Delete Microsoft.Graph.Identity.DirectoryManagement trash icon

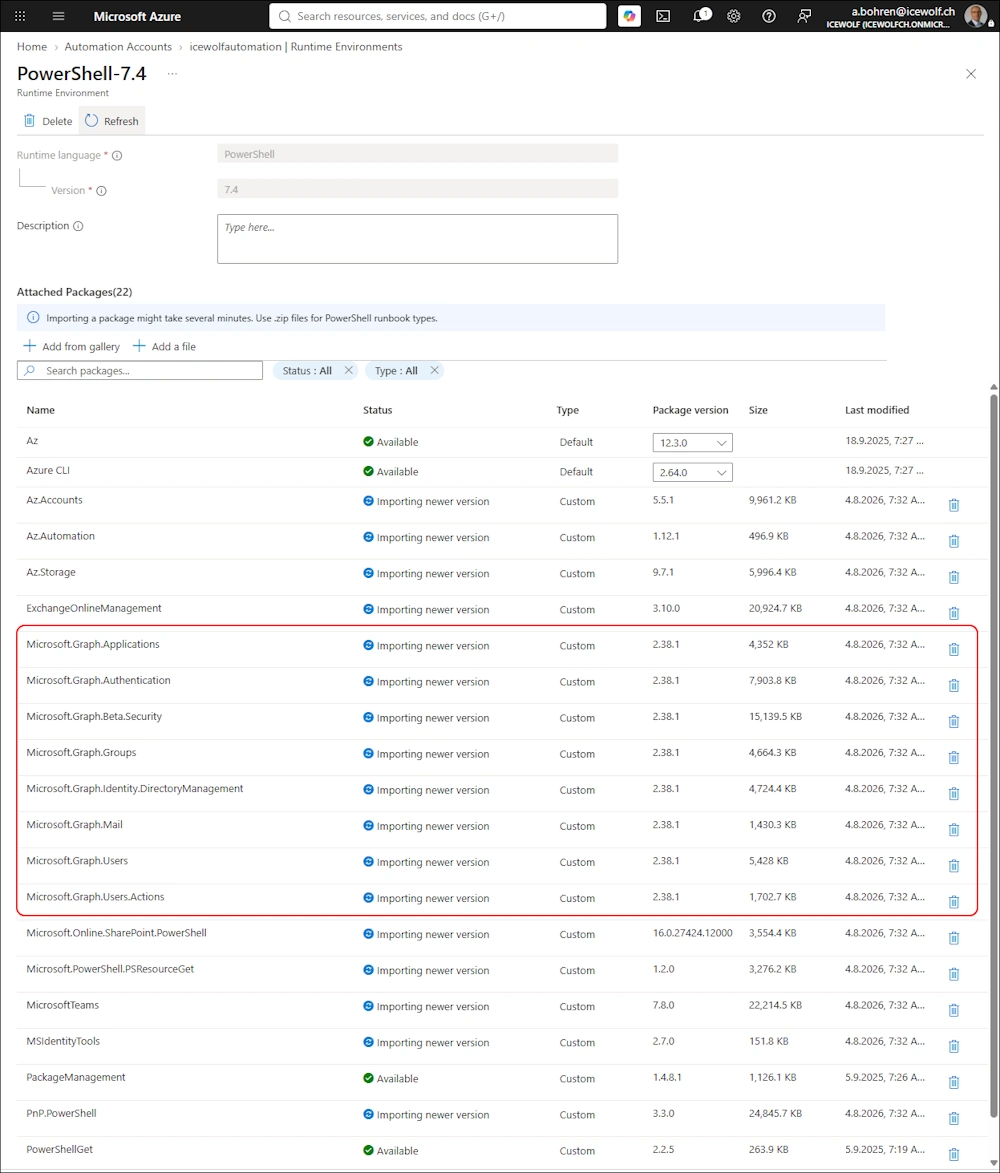[954, 793]
